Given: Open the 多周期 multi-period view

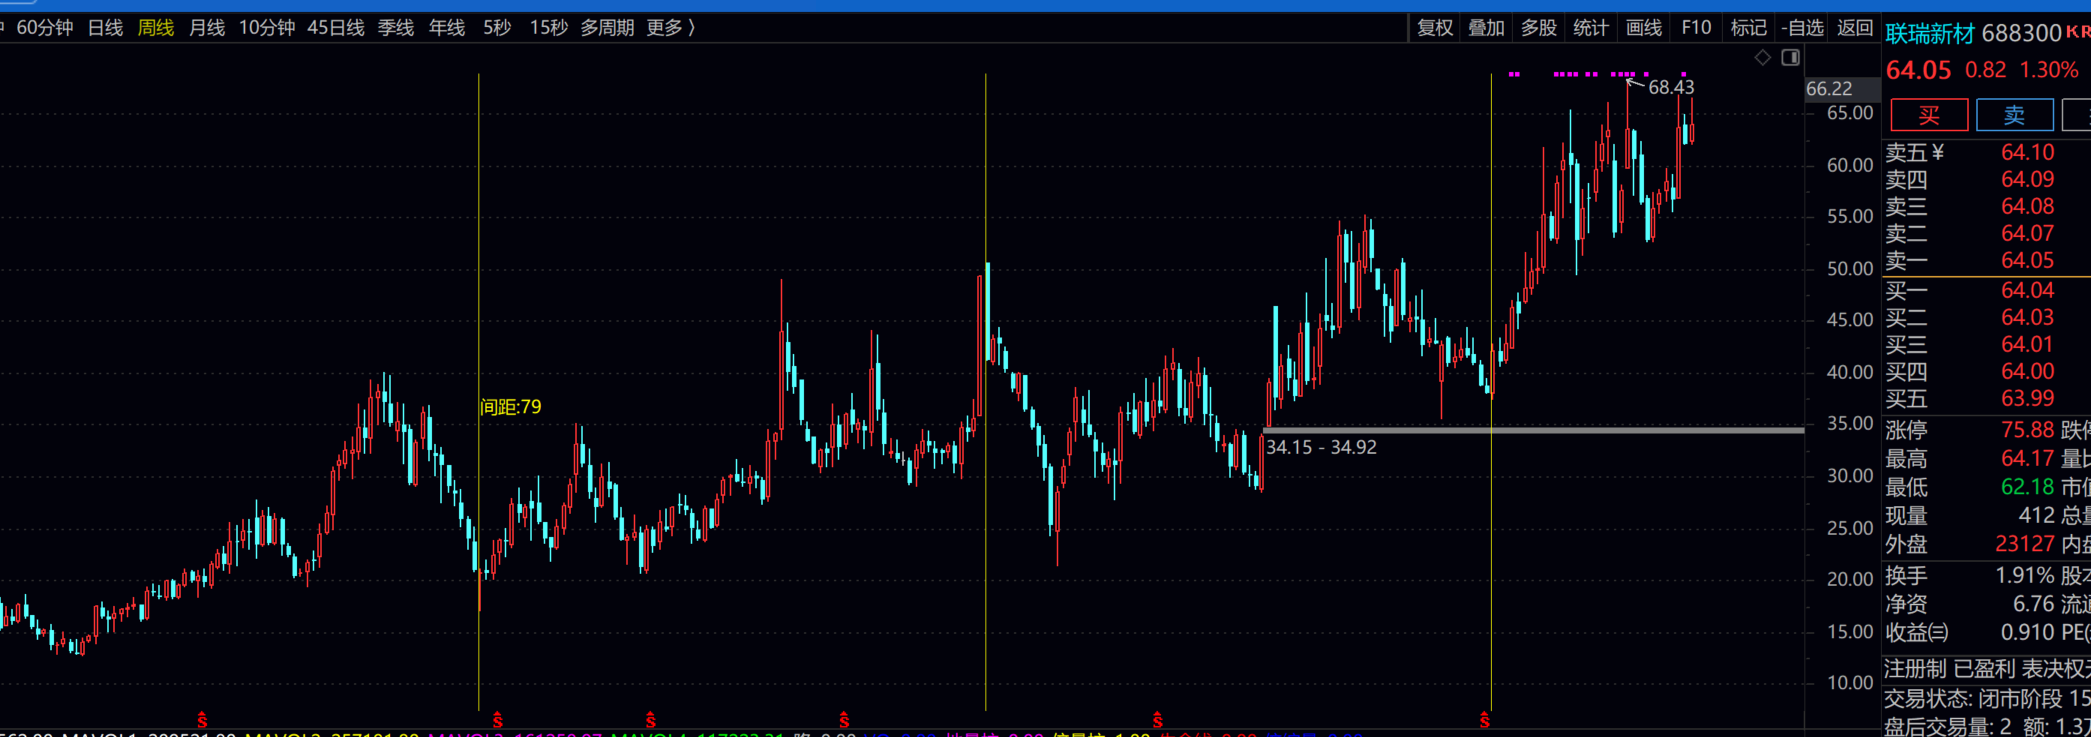Looking at the screenshot, I should point(607,28).
